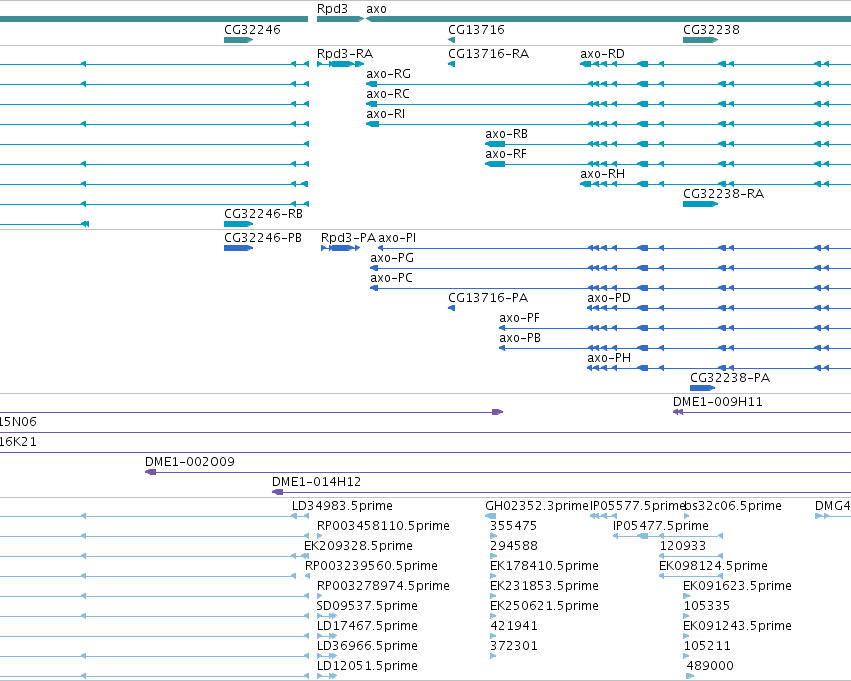Click the axo gene name label
The width and height of the screenshot is (851, 681).
point(376,9)
